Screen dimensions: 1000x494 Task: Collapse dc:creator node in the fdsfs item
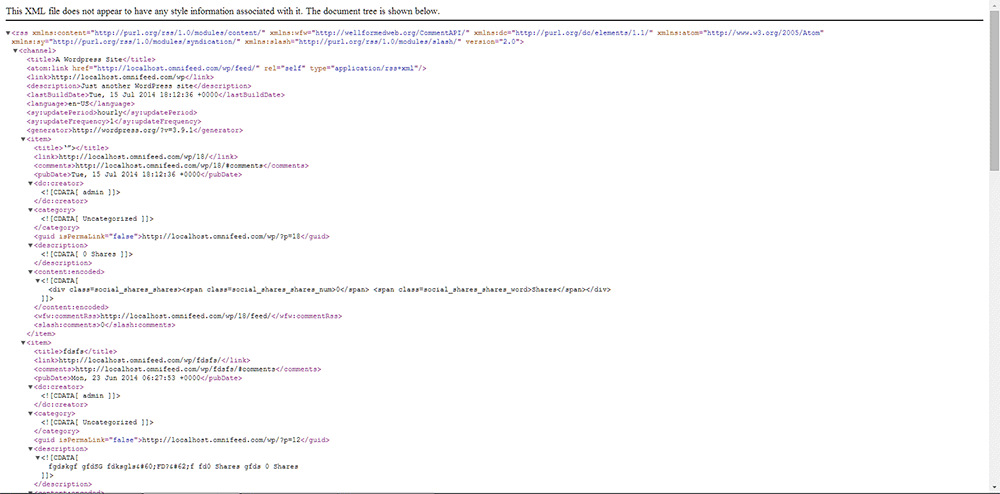pos(31,387)
